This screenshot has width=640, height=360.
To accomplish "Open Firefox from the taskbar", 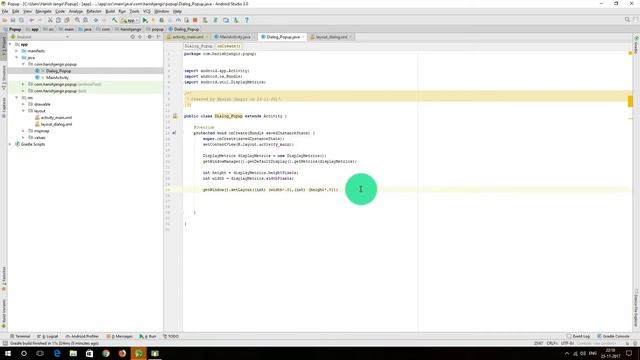I will point(122,353).
